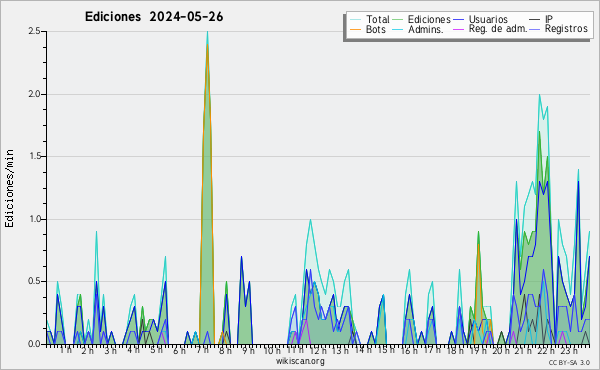Image resolution: width=600 pixels, height=370 pixels.
Task: Click the 'IP' legend label
Action: click(x=549, y=19)
